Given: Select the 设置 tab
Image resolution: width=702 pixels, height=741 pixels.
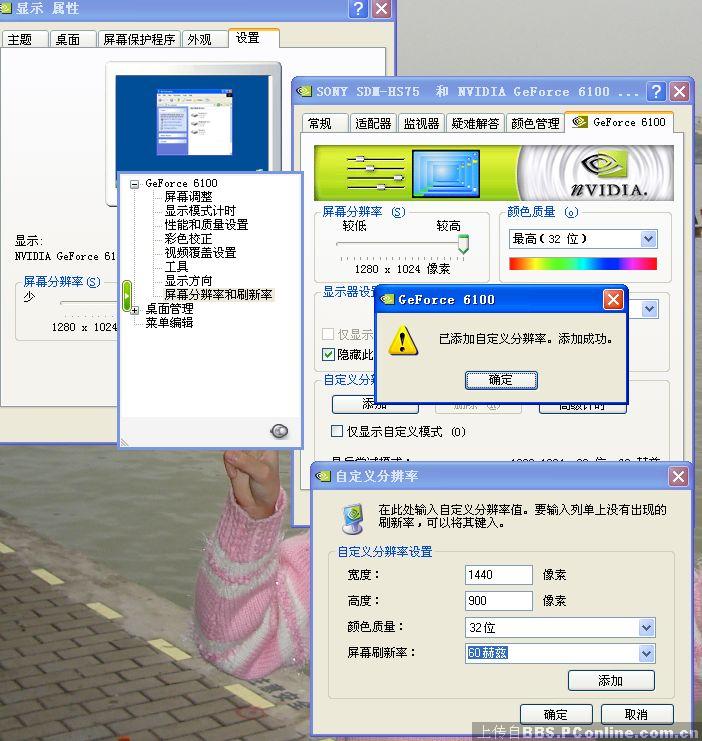Looking at the screenshot, I should (253, 38).
